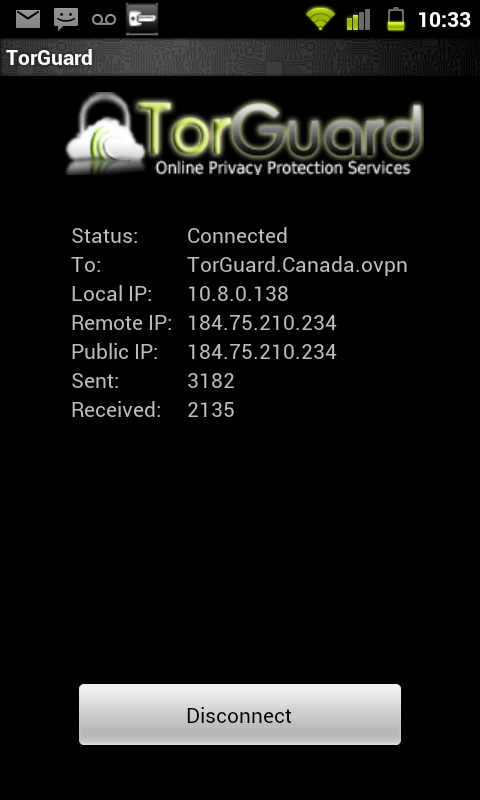Tap the Local IP 10.8.0.138 value

tap(238, 294)
